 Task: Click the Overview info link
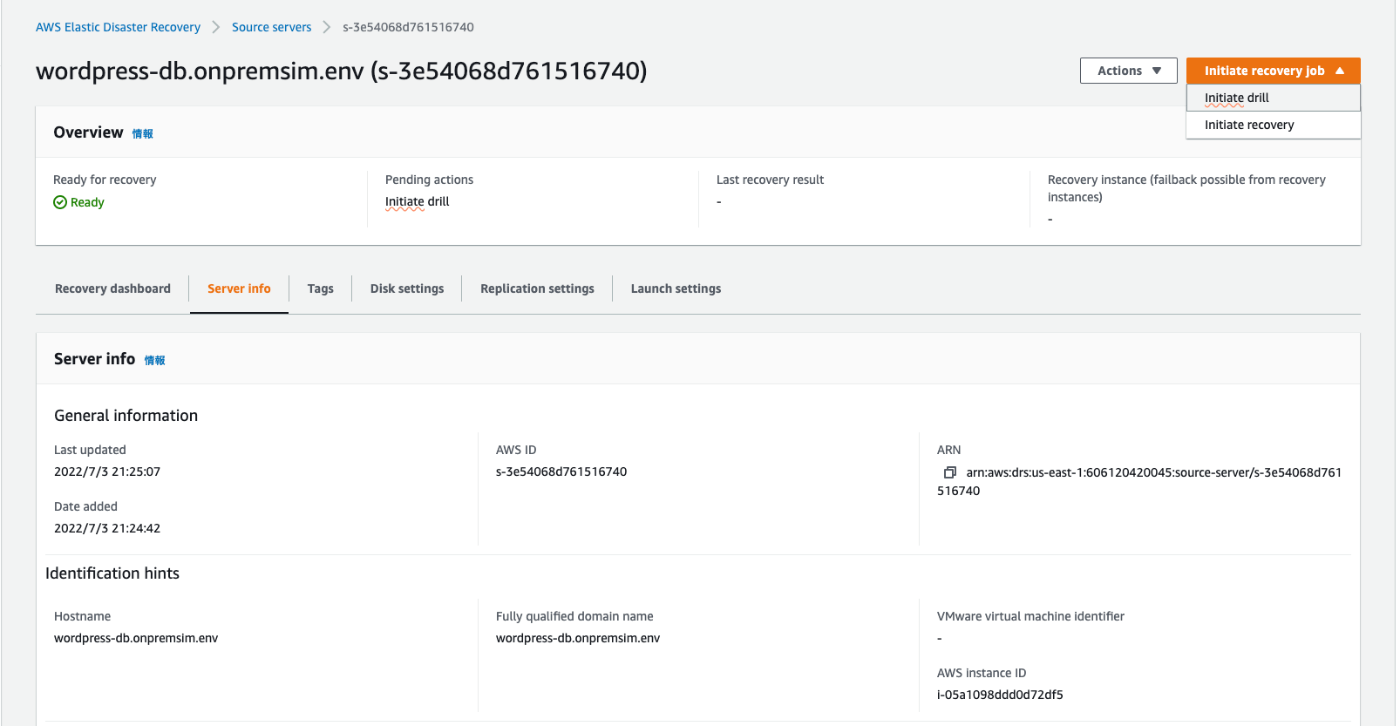point(143,134)
